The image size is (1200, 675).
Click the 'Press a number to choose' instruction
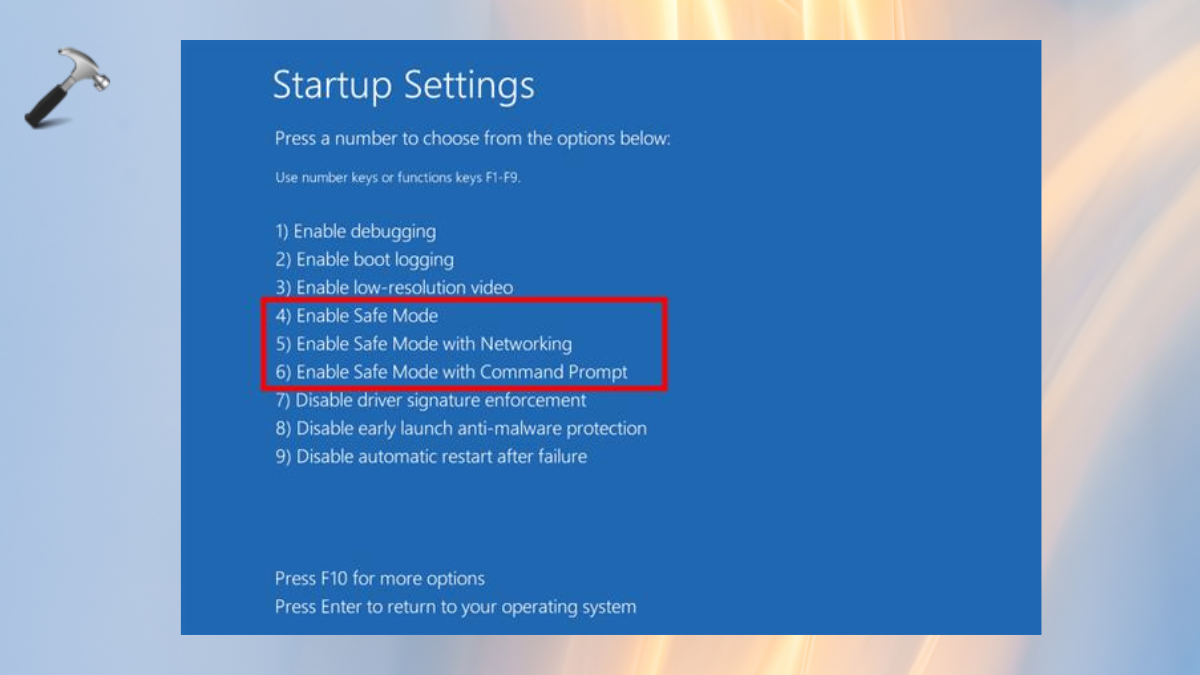tap(472, 138)
